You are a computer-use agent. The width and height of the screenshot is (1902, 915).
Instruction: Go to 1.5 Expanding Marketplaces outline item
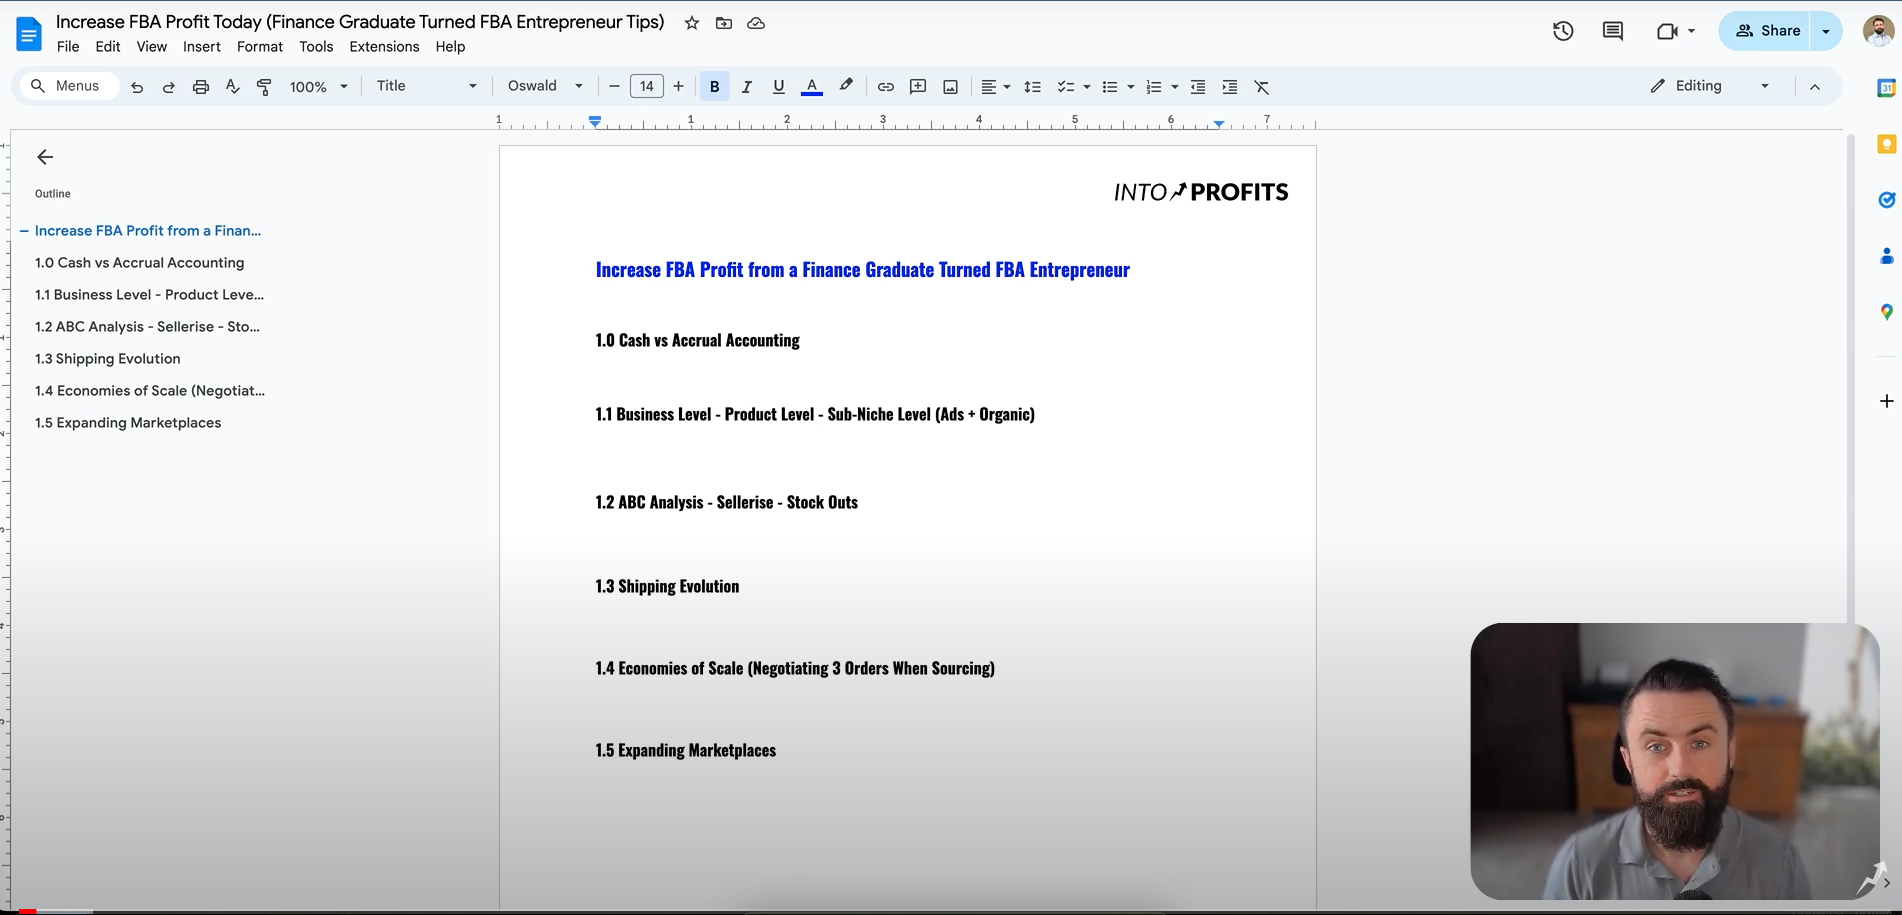tap(128, 423)
